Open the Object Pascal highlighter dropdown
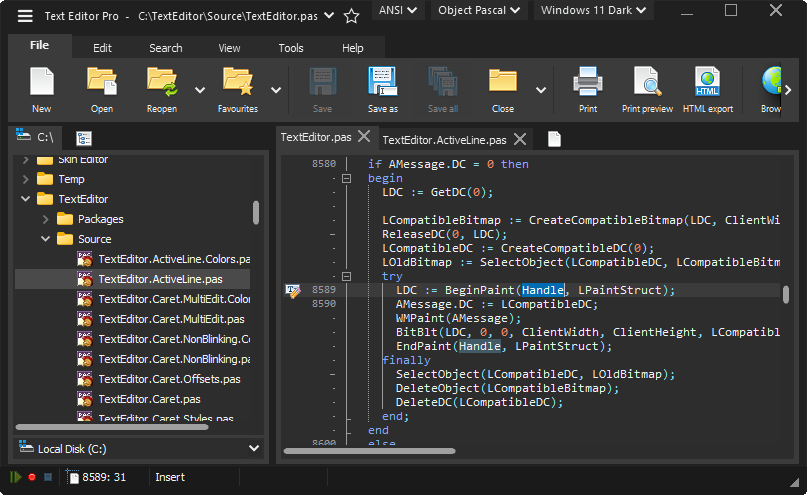Screen dimensions: 807x495 pos(479,11)
